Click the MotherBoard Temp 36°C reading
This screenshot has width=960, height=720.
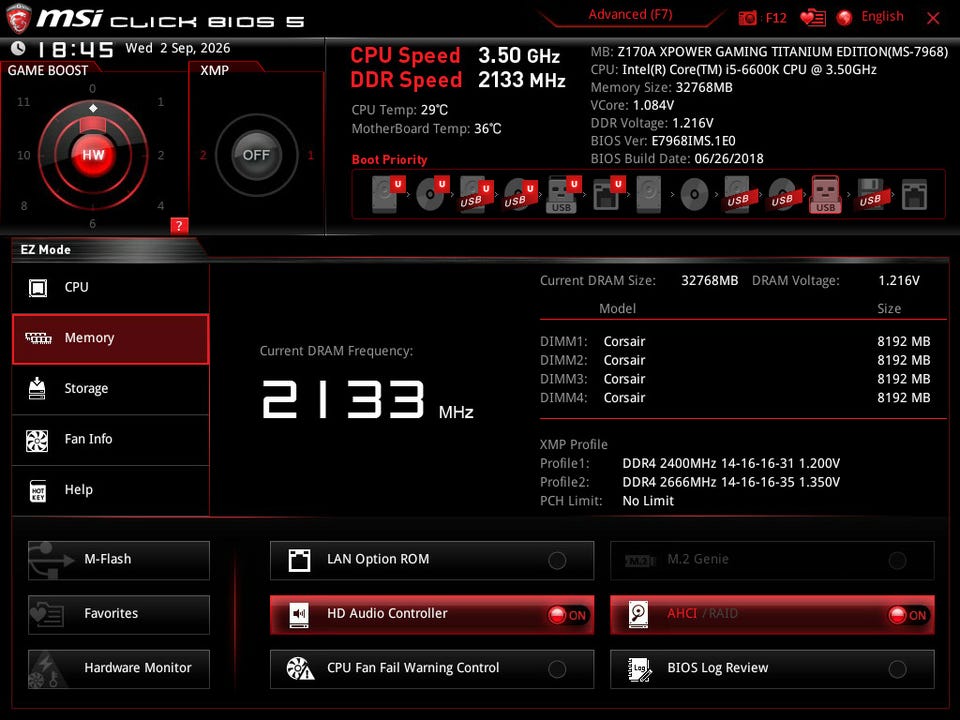click(x=427, y=129)
